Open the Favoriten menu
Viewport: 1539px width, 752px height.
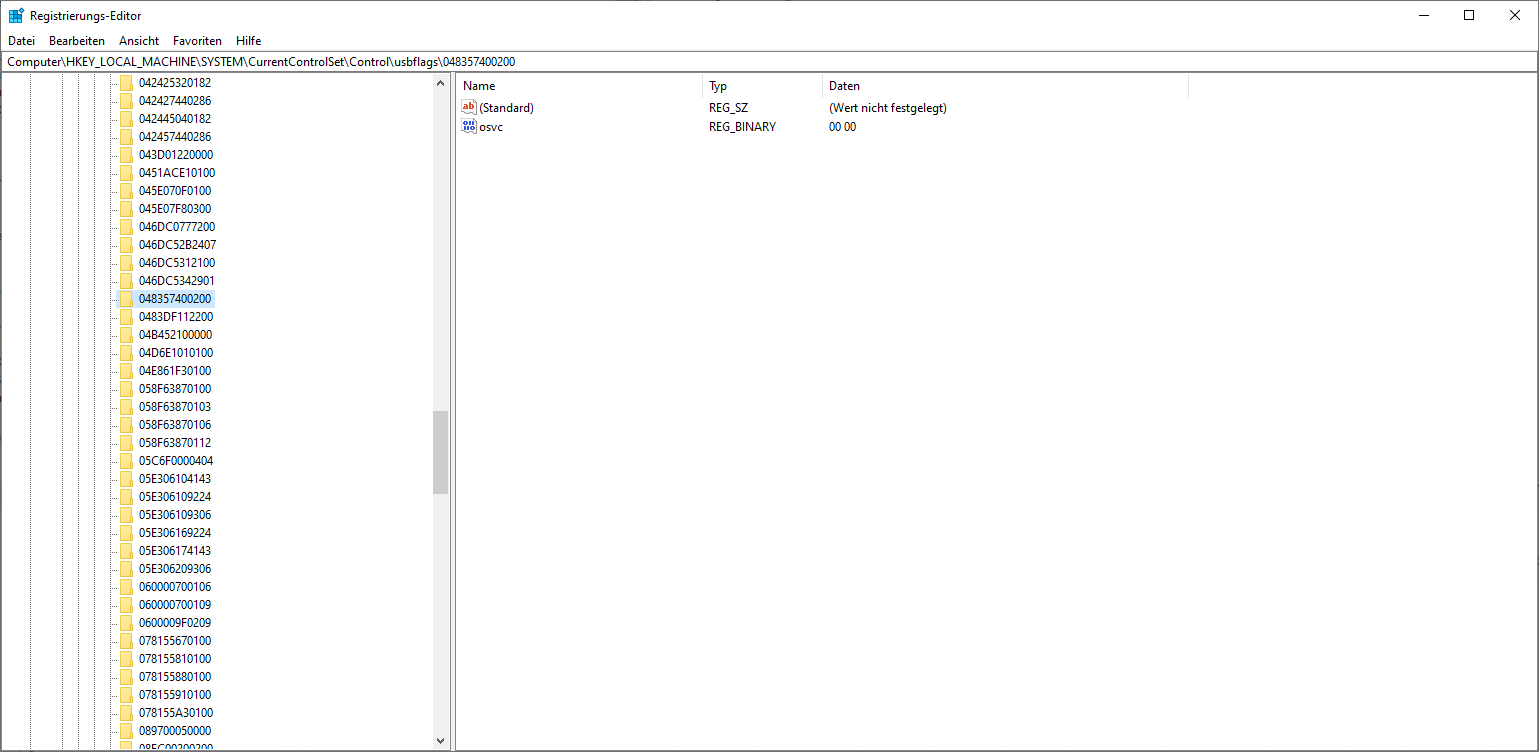point(197,41)
